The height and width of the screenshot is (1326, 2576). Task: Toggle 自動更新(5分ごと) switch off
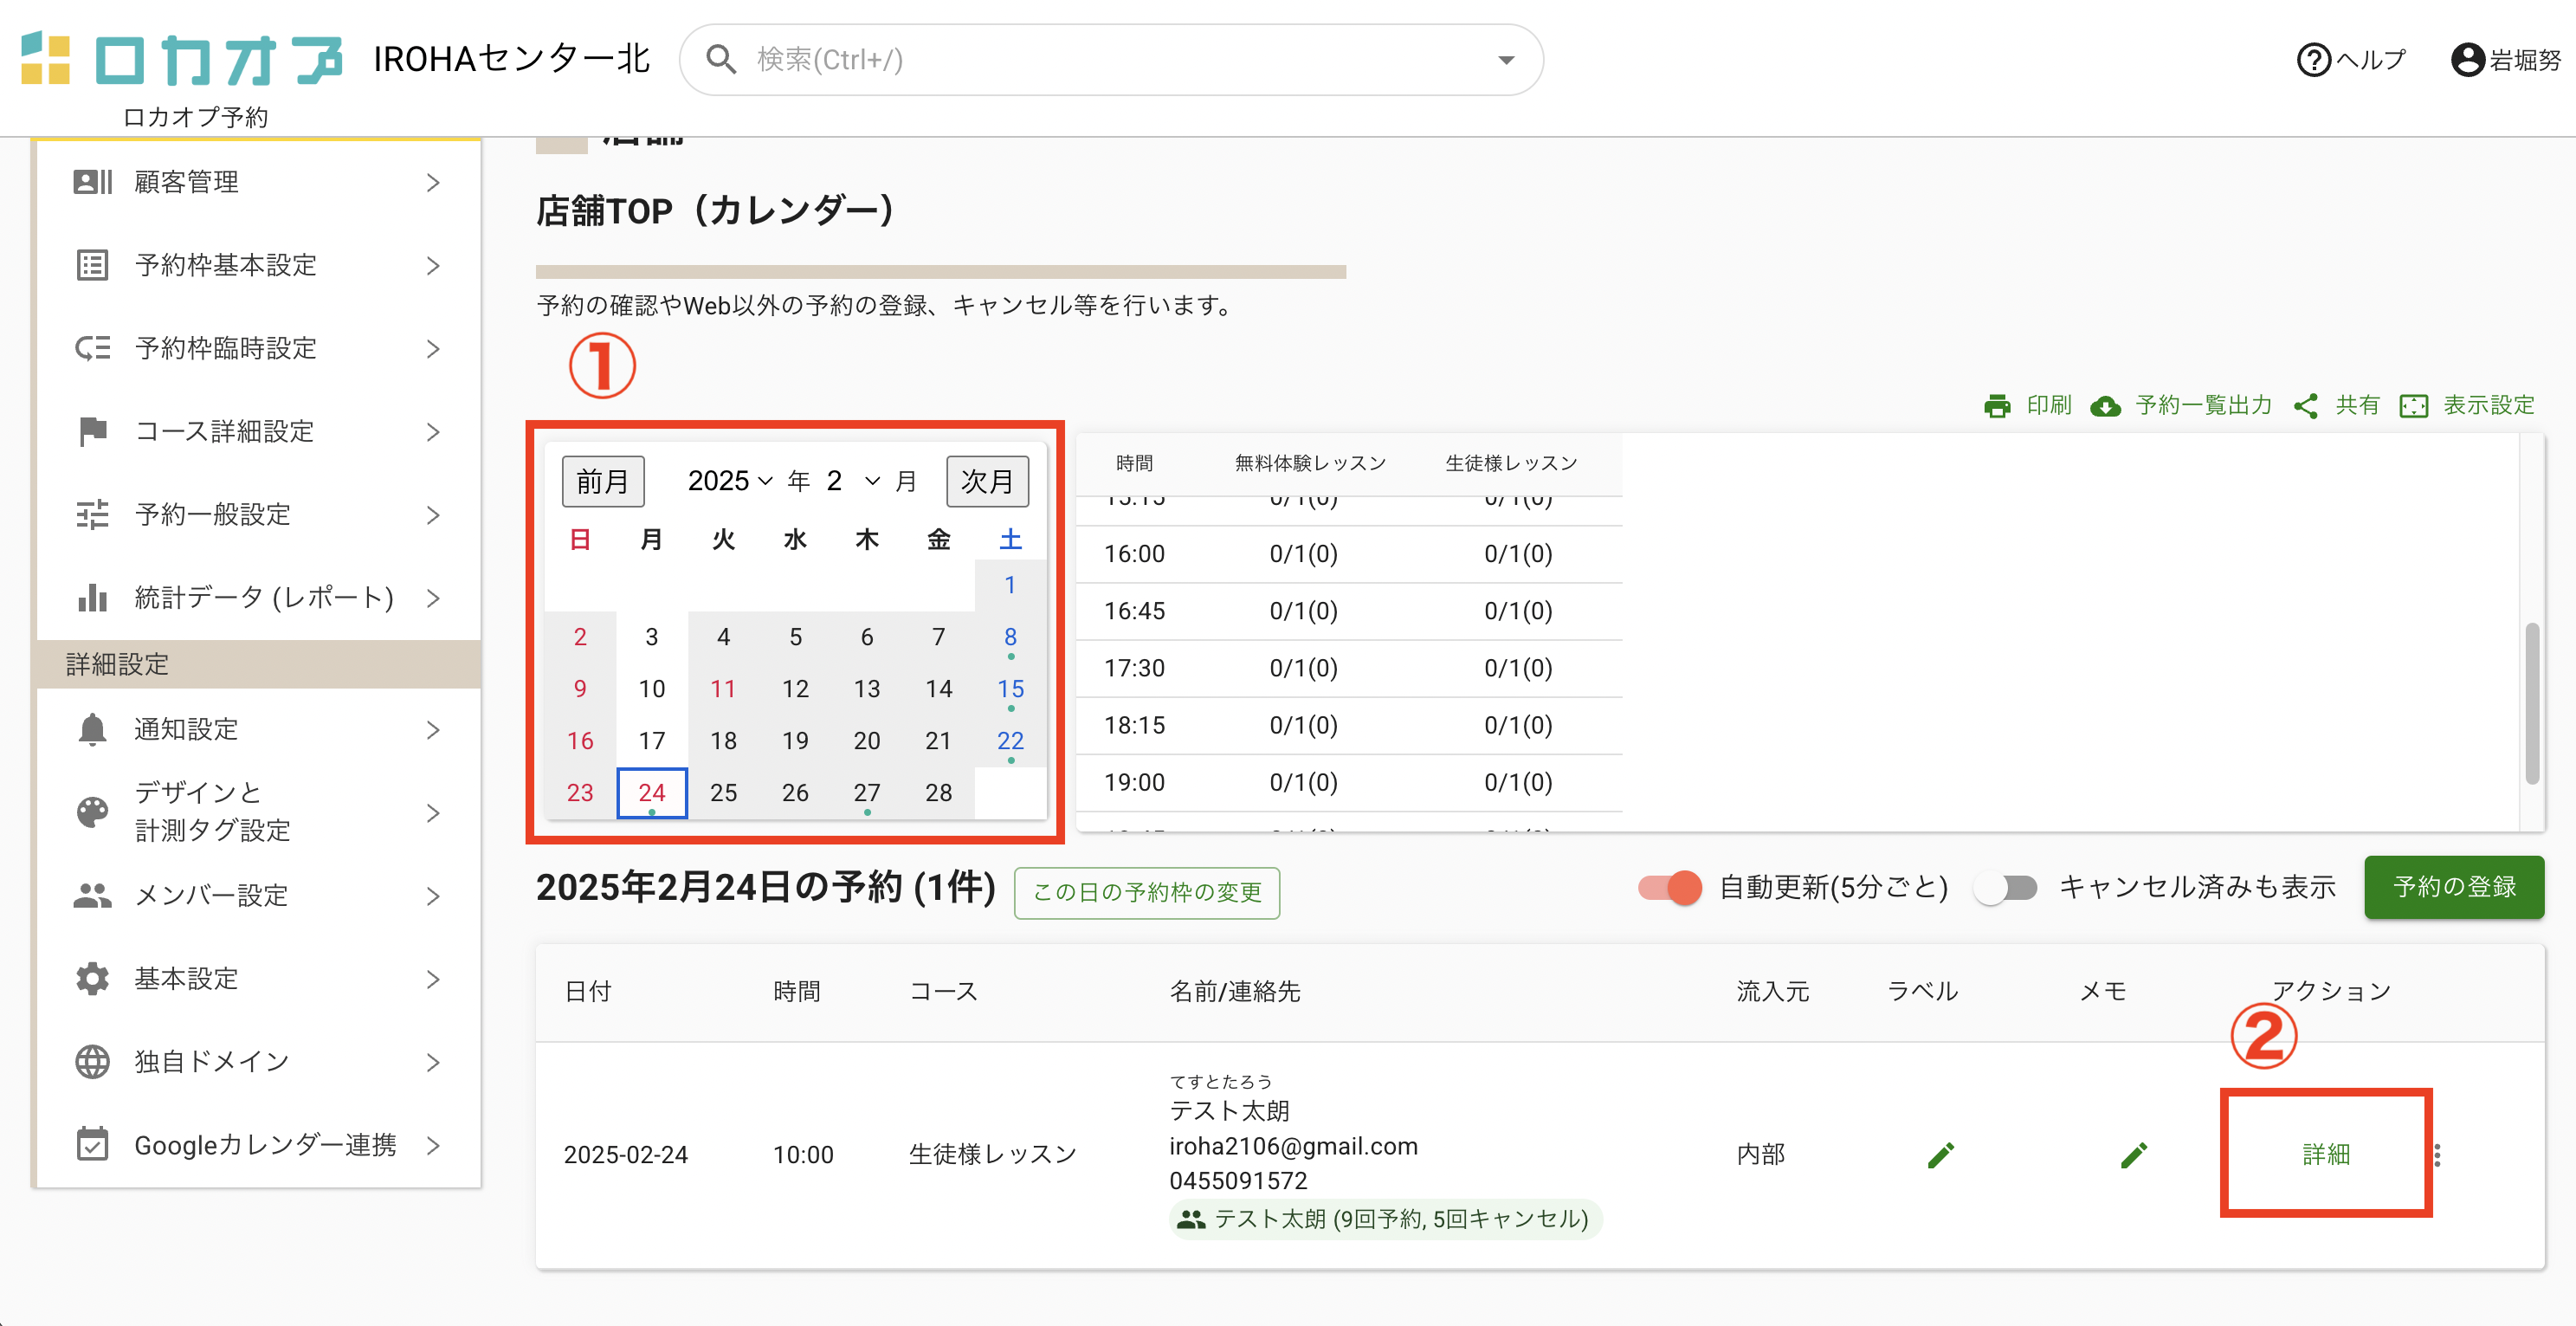[x=1670, y=887]
